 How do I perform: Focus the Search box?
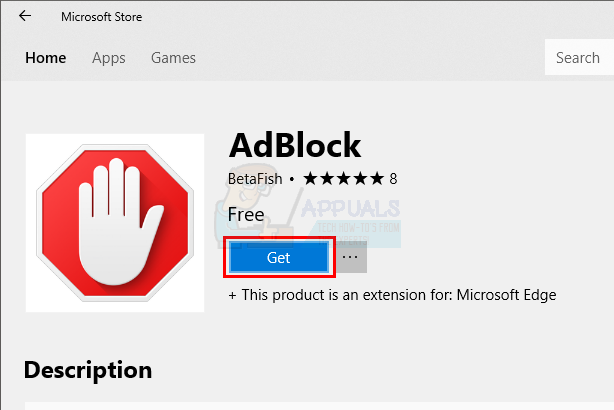point(578,58)
